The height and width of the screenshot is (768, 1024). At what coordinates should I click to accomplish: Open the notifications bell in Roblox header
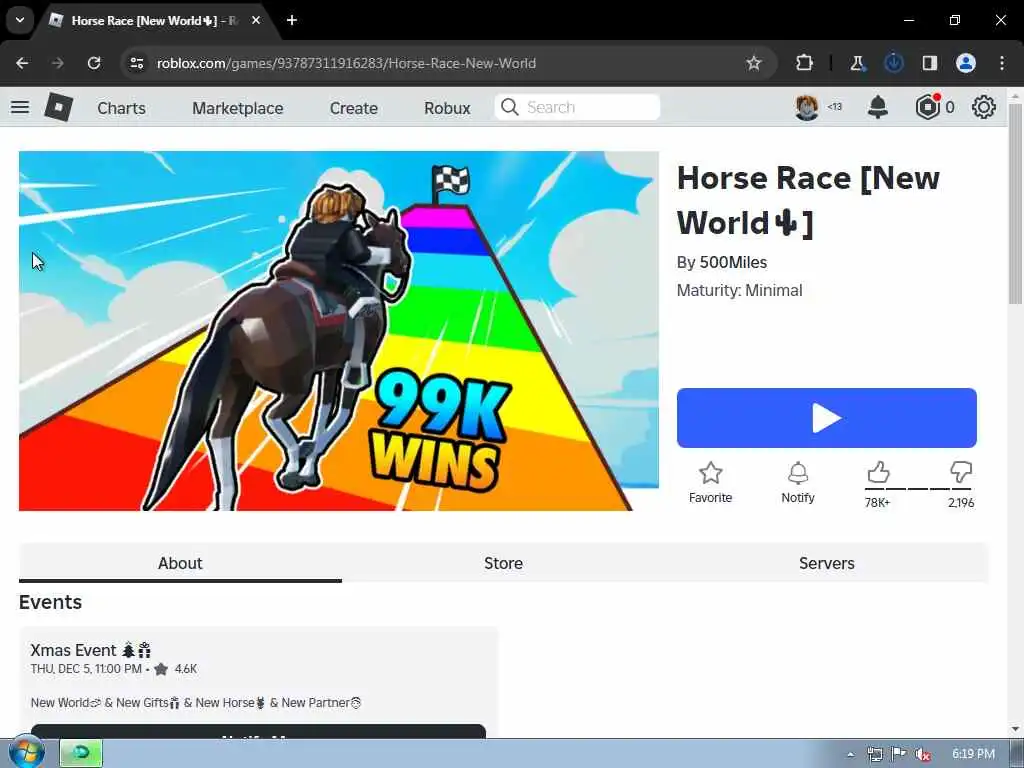pyautogui.click(x=878, y=107)
